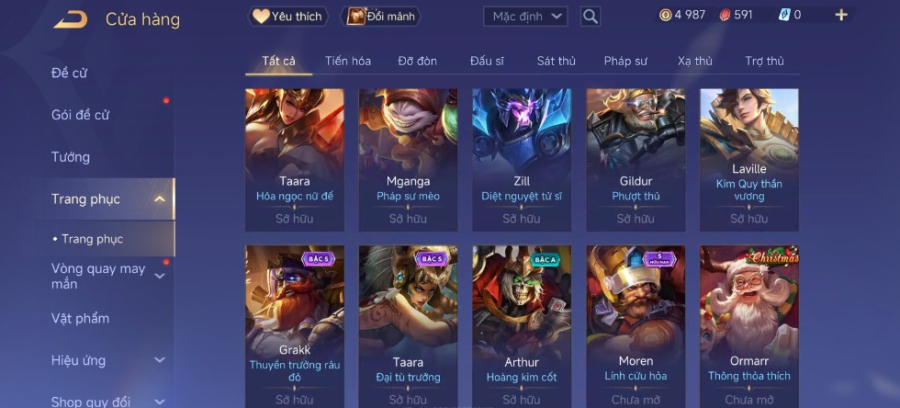Expand Vòng quay may mắn section
The width and height of the screenshot is (900, 408).
tap(160, 276)
